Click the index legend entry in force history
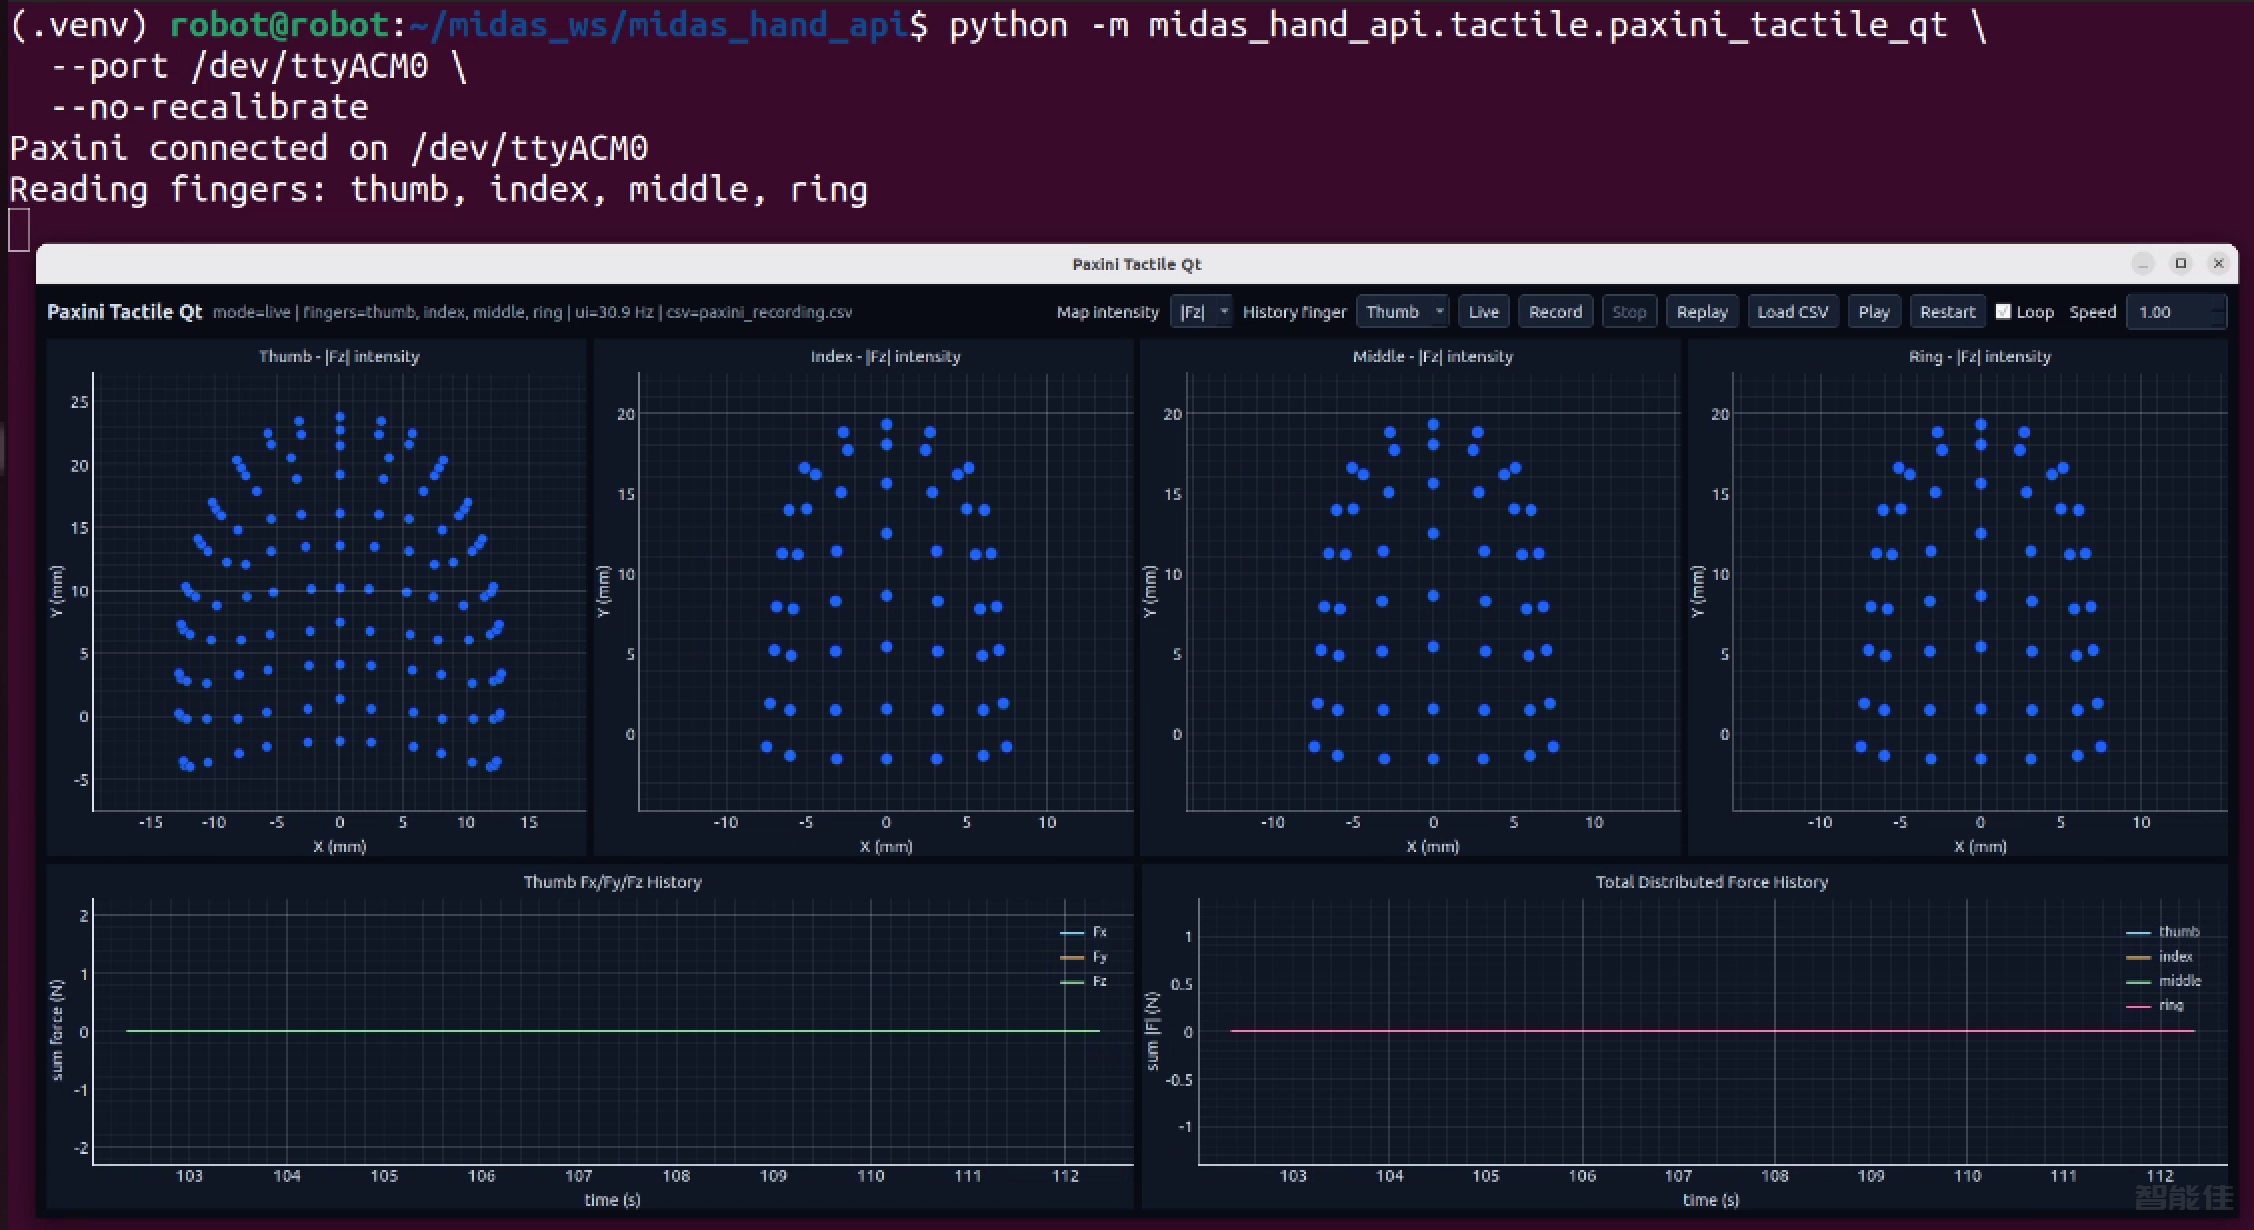 (2159, 957)
